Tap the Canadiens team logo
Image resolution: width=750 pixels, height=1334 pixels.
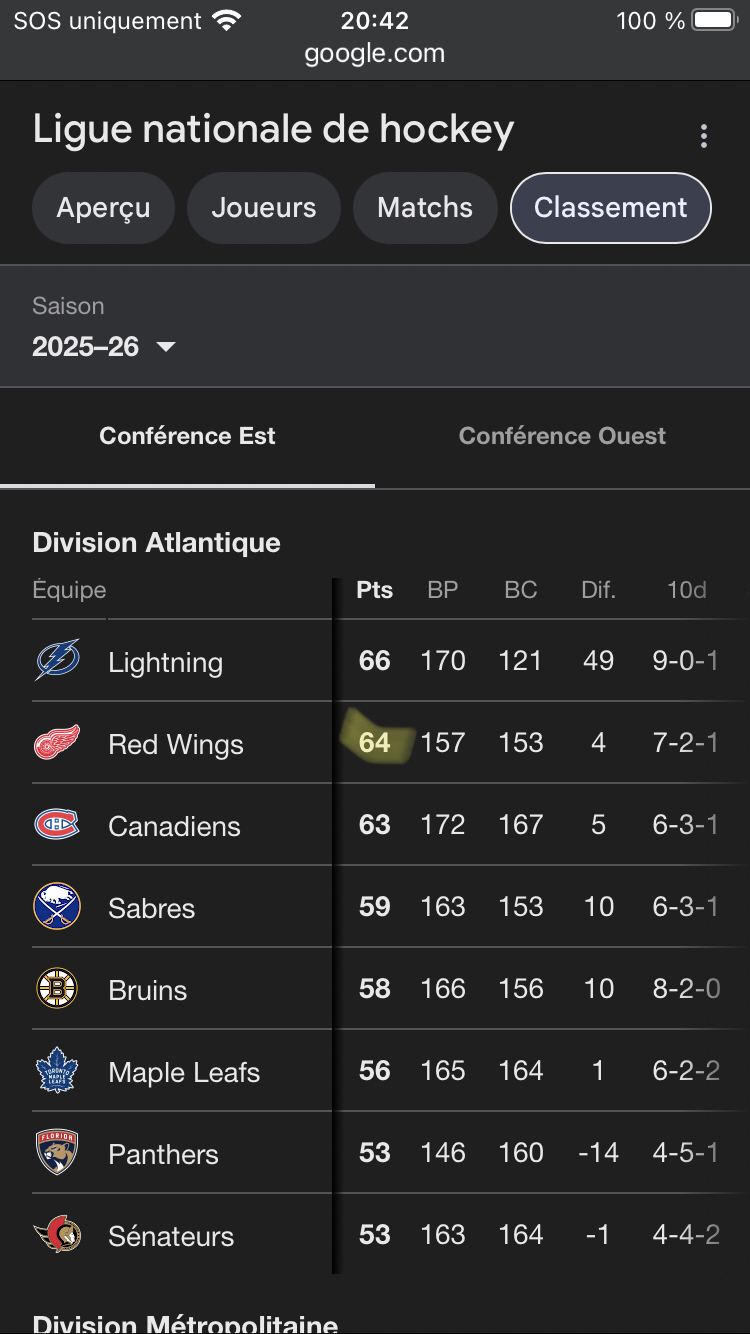(57, 825)
